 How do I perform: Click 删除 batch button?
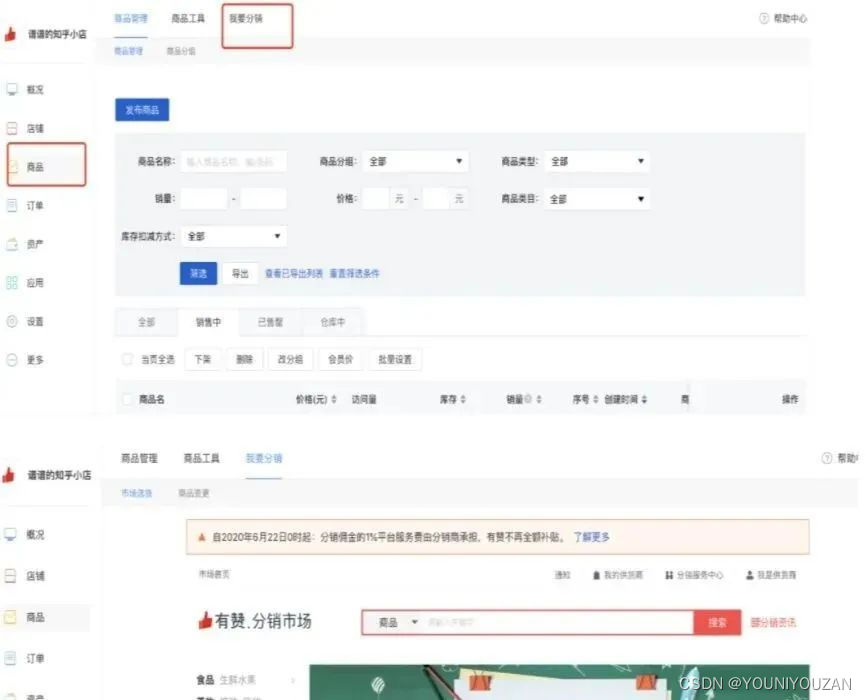pyautogui.click(x=245, y=359)
